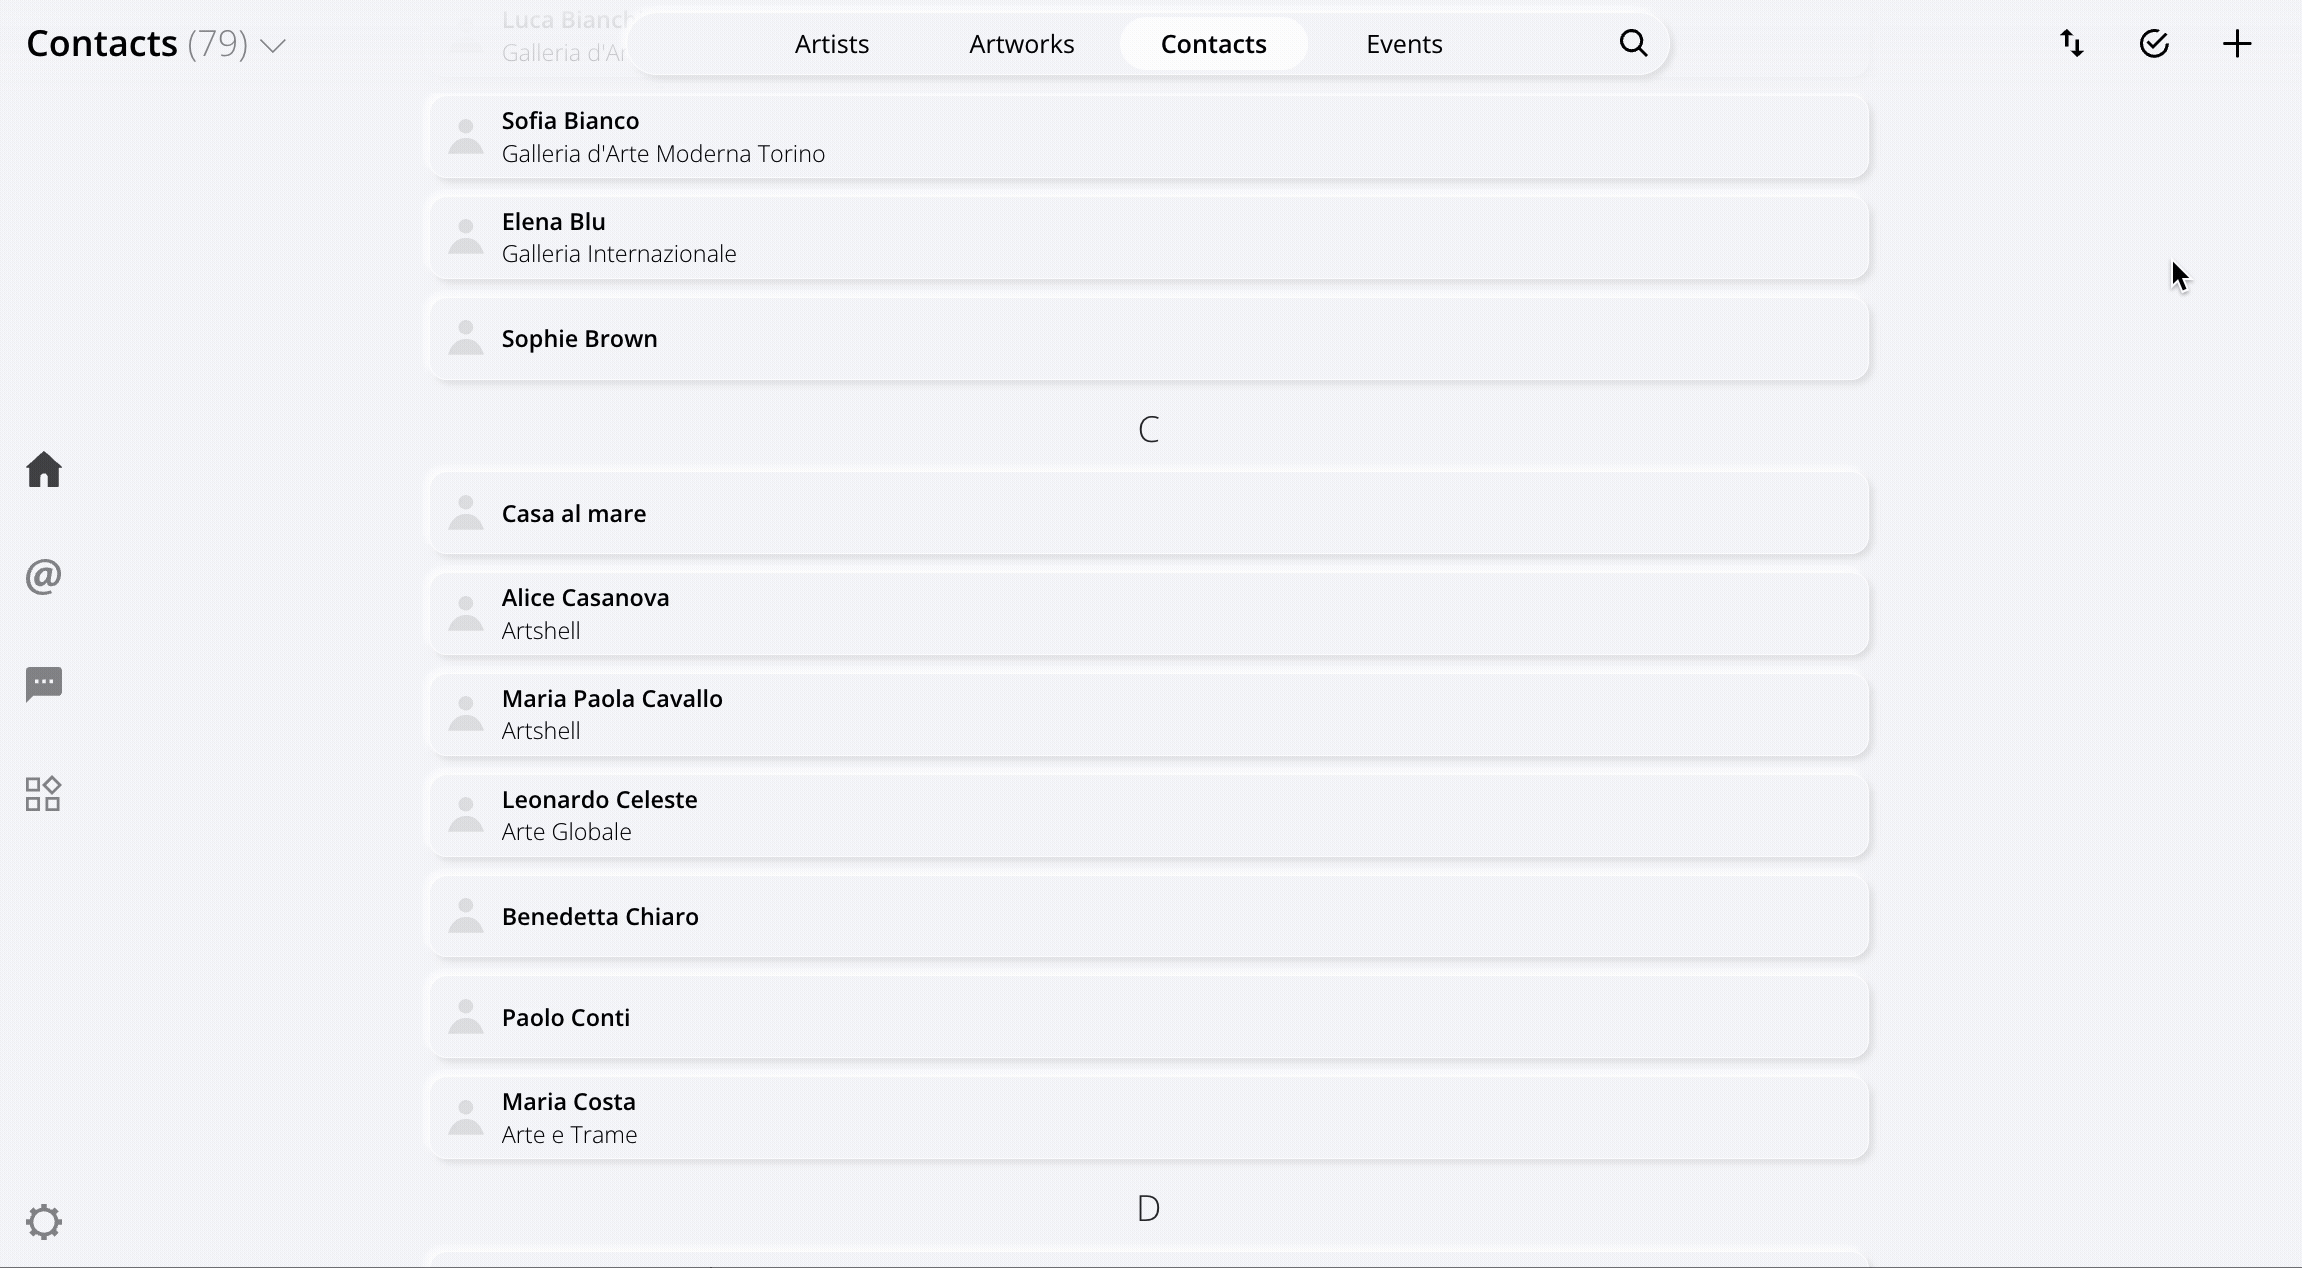This screenshot has height=1268, width=2302.
Task: Open Alice Casanova contact
Action: 1149,614
